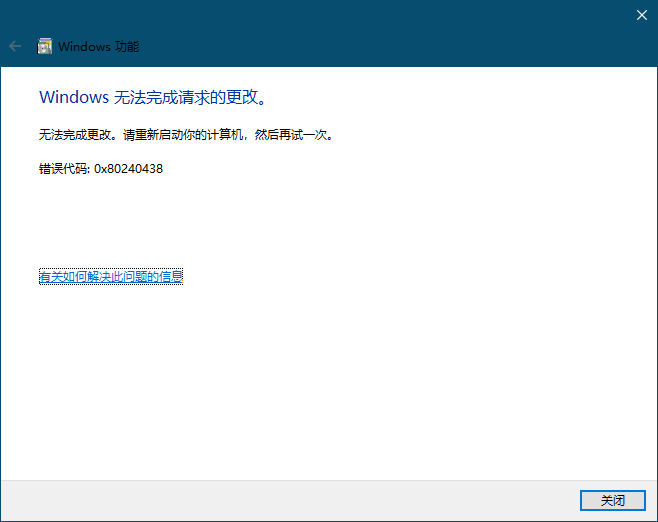
Task: Open the 有关如何解决此问题的信息 link
Action: [111, 277]
